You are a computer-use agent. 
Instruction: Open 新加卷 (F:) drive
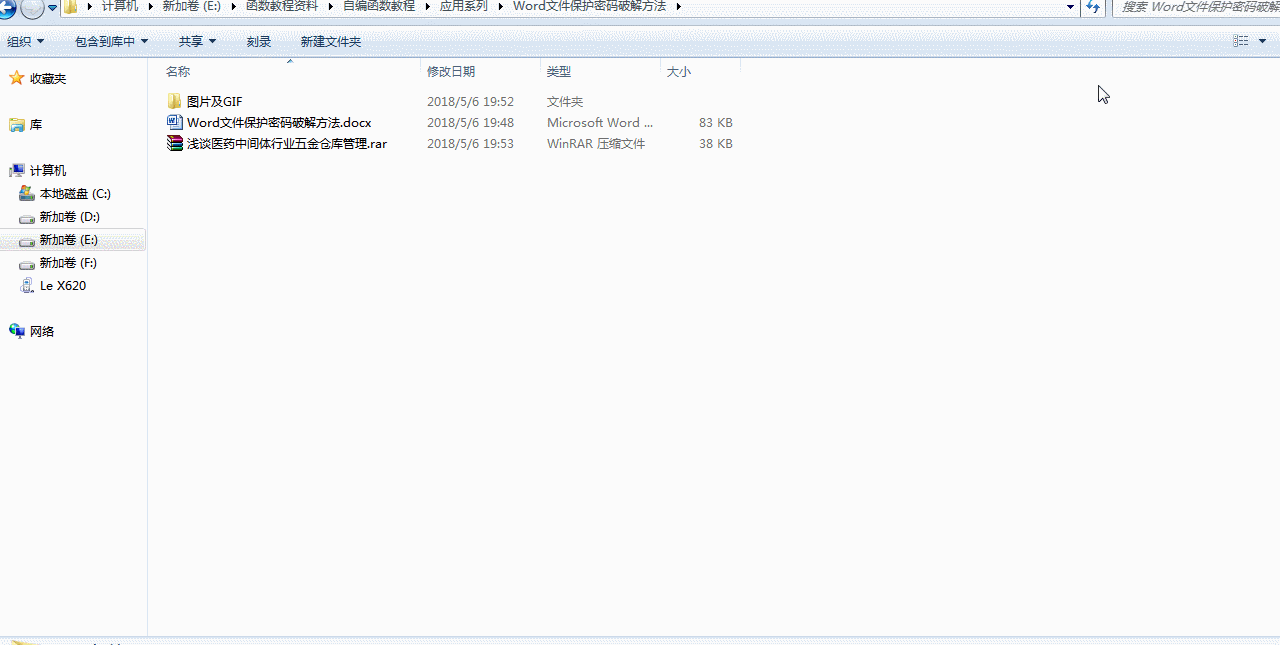click(68, 263)
